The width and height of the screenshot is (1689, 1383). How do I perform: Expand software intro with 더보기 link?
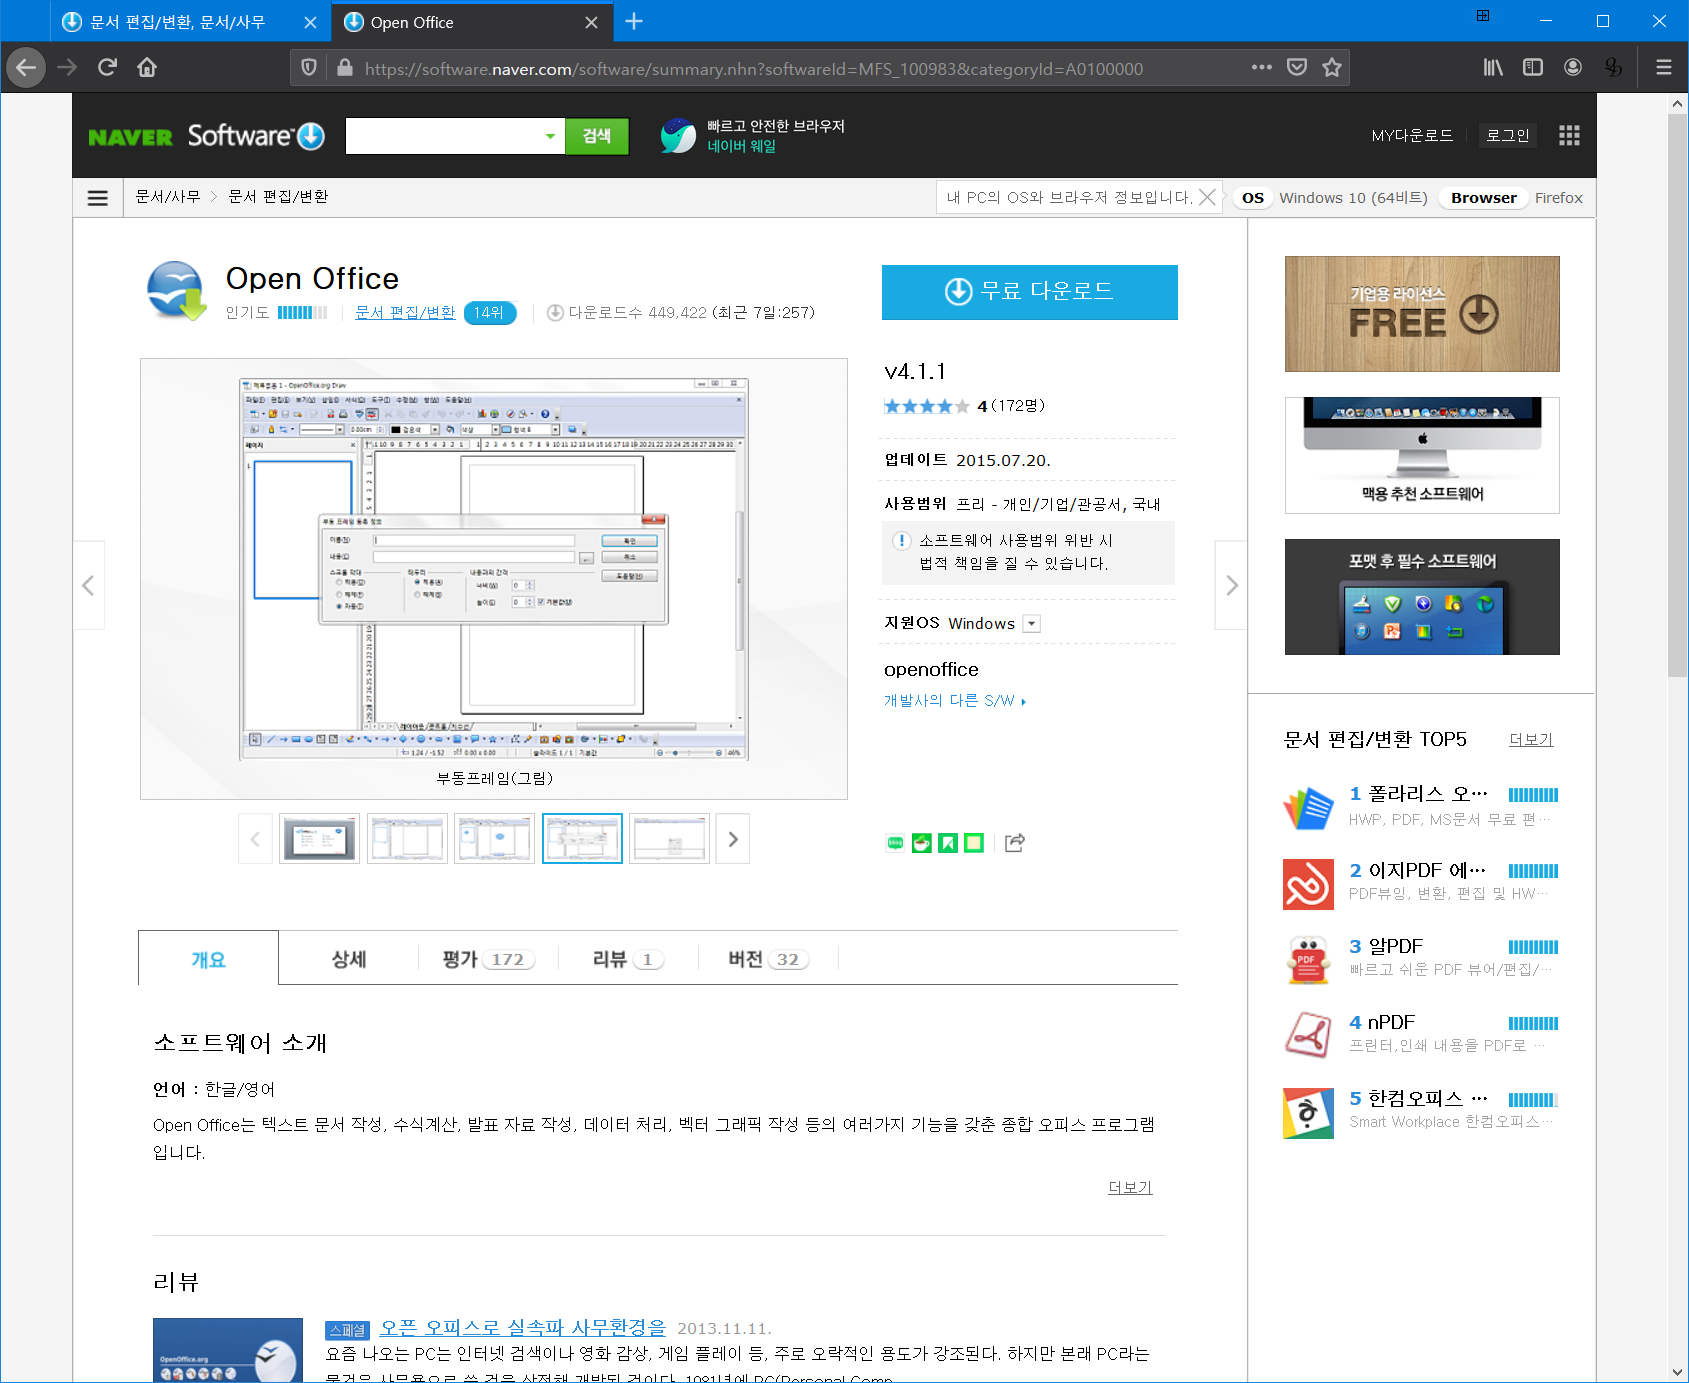1130,1187
